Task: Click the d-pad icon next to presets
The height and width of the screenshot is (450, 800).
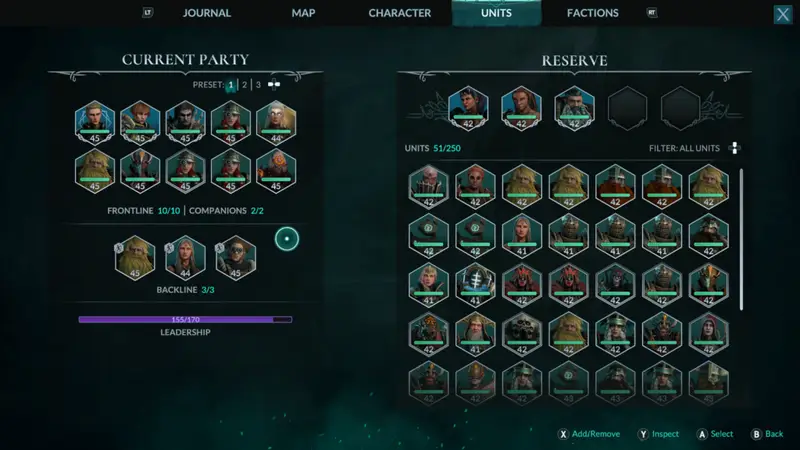Action: (x=274, y=84)
